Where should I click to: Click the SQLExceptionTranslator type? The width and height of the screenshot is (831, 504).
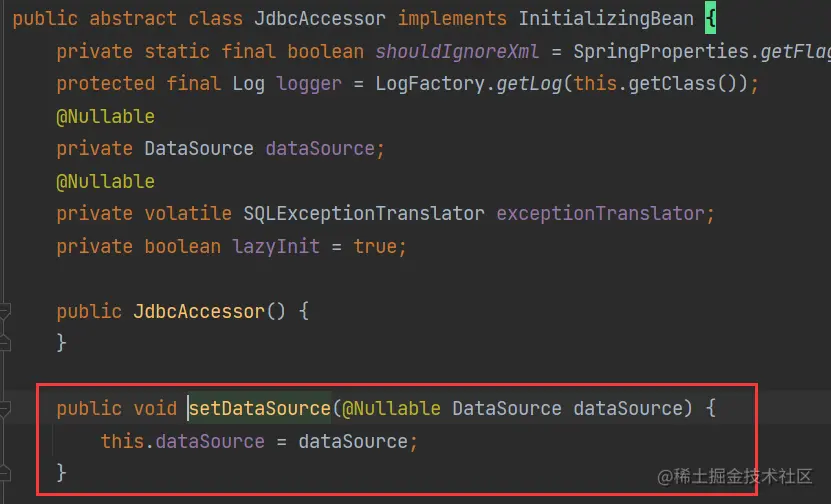[364, 214]
